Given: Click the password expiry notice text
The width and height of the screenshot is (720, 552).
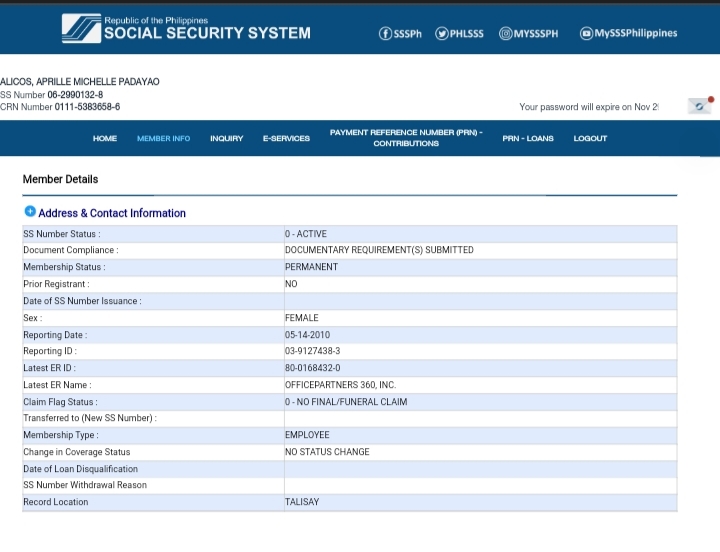Looking at the screenshot, I should coord(588,107).
